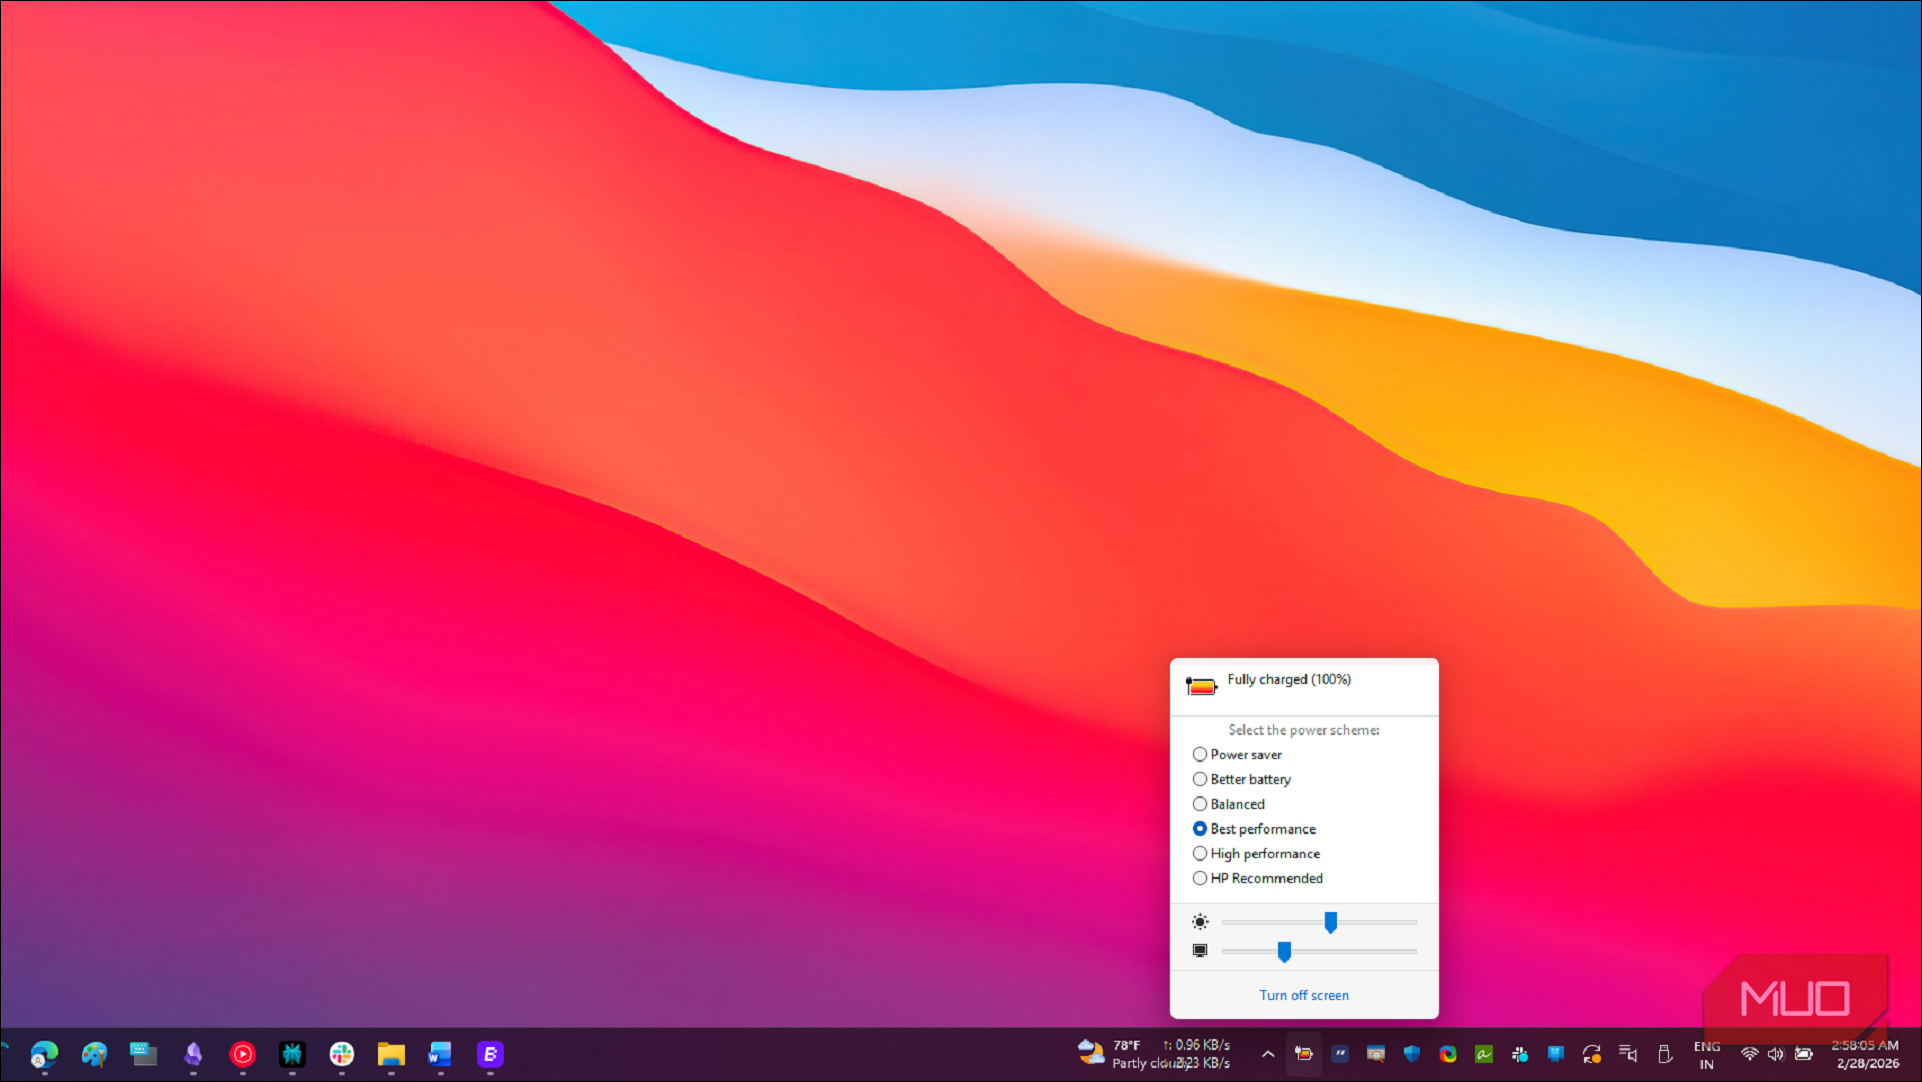1922x1082 pixels.
Task: Click the magnifier window tray icon
Action: coord(1376,1054)
